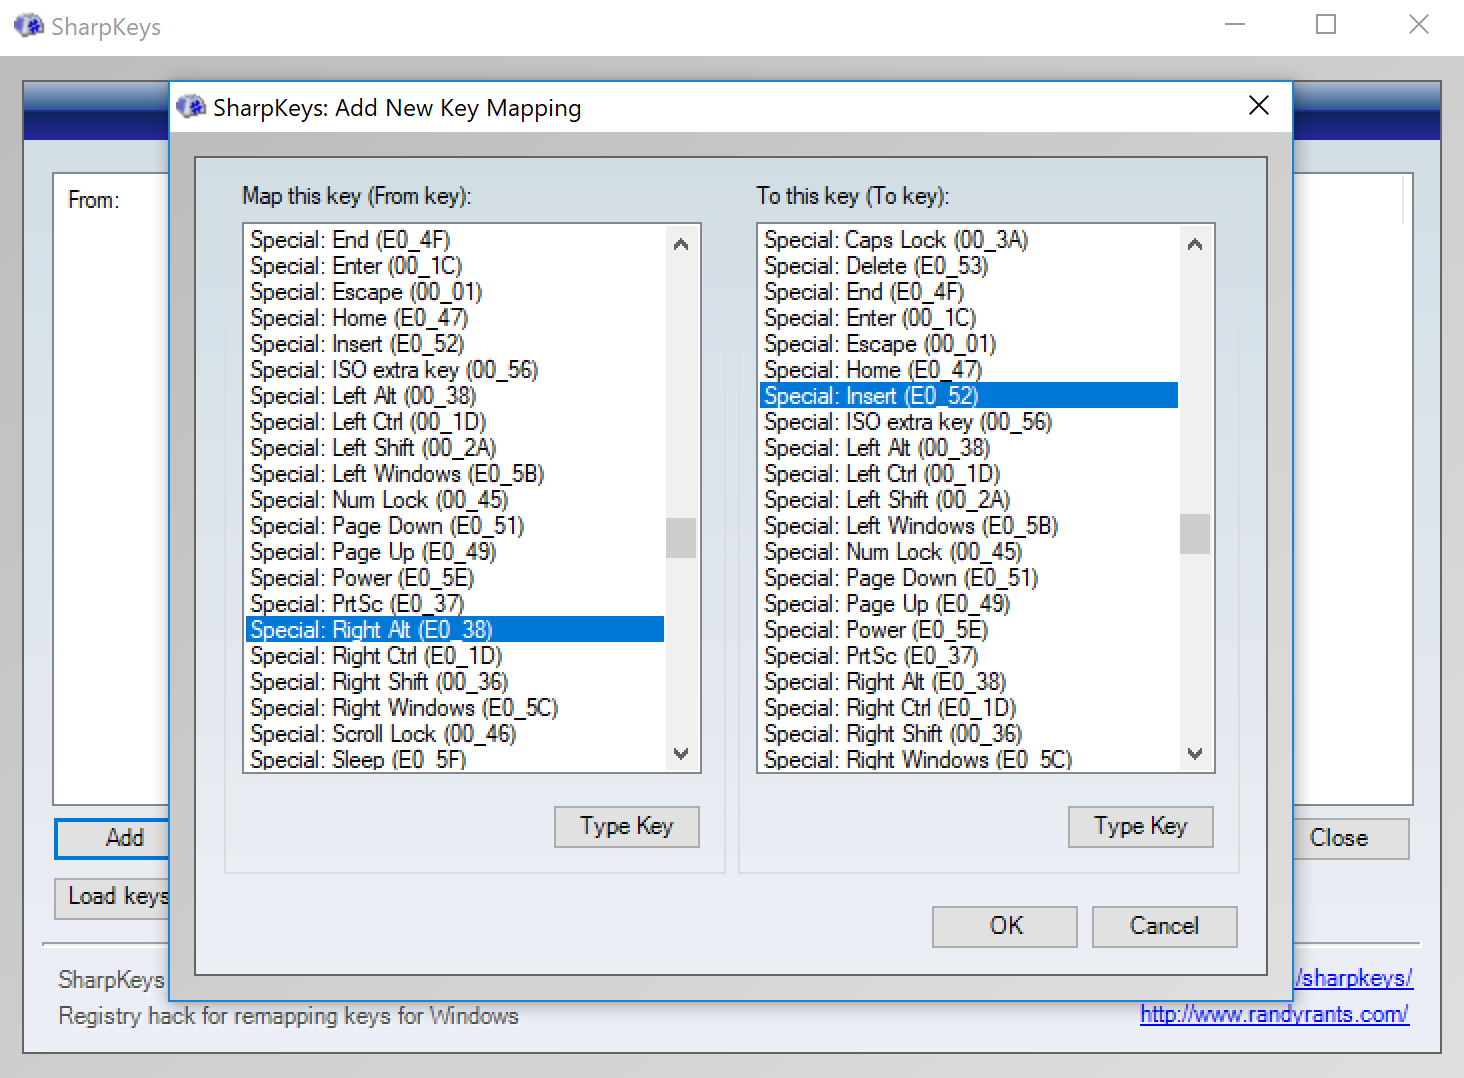
Task: Select Num Lock (00_45) in From key list
Action: pos(455,500)
